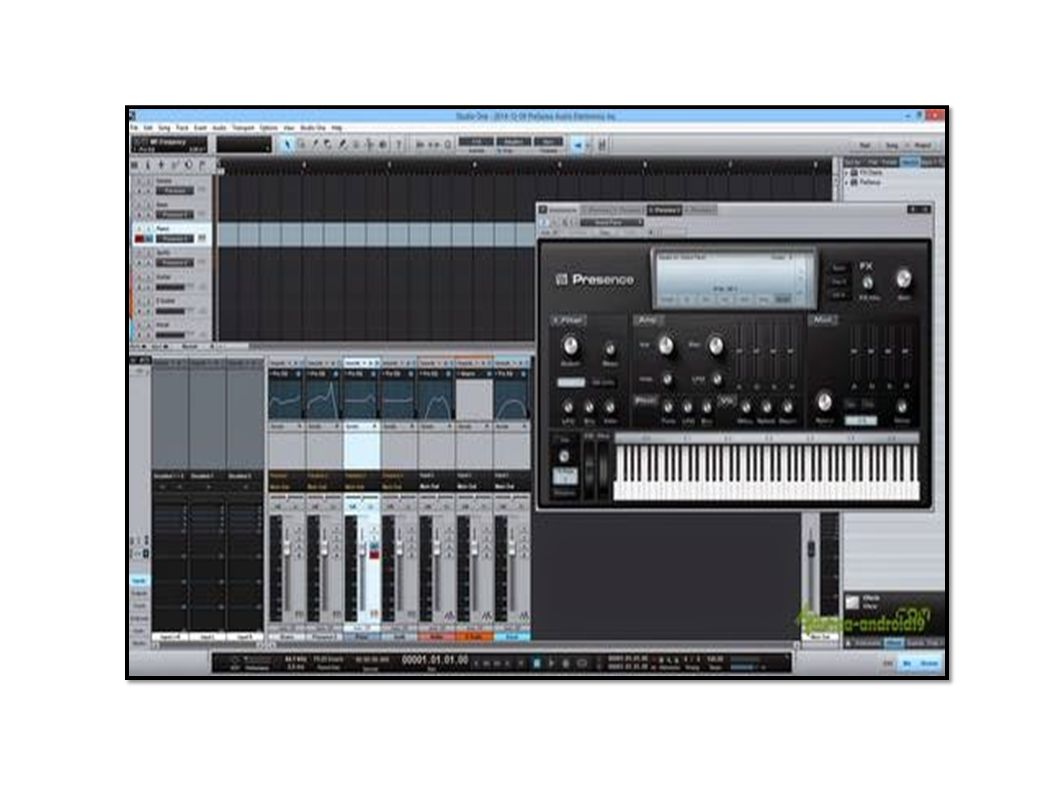This screenshot has height=793, width=1058.
Task: Click the Stop button in transport bar
Action: pyautogui.click(x=537, y=663)
